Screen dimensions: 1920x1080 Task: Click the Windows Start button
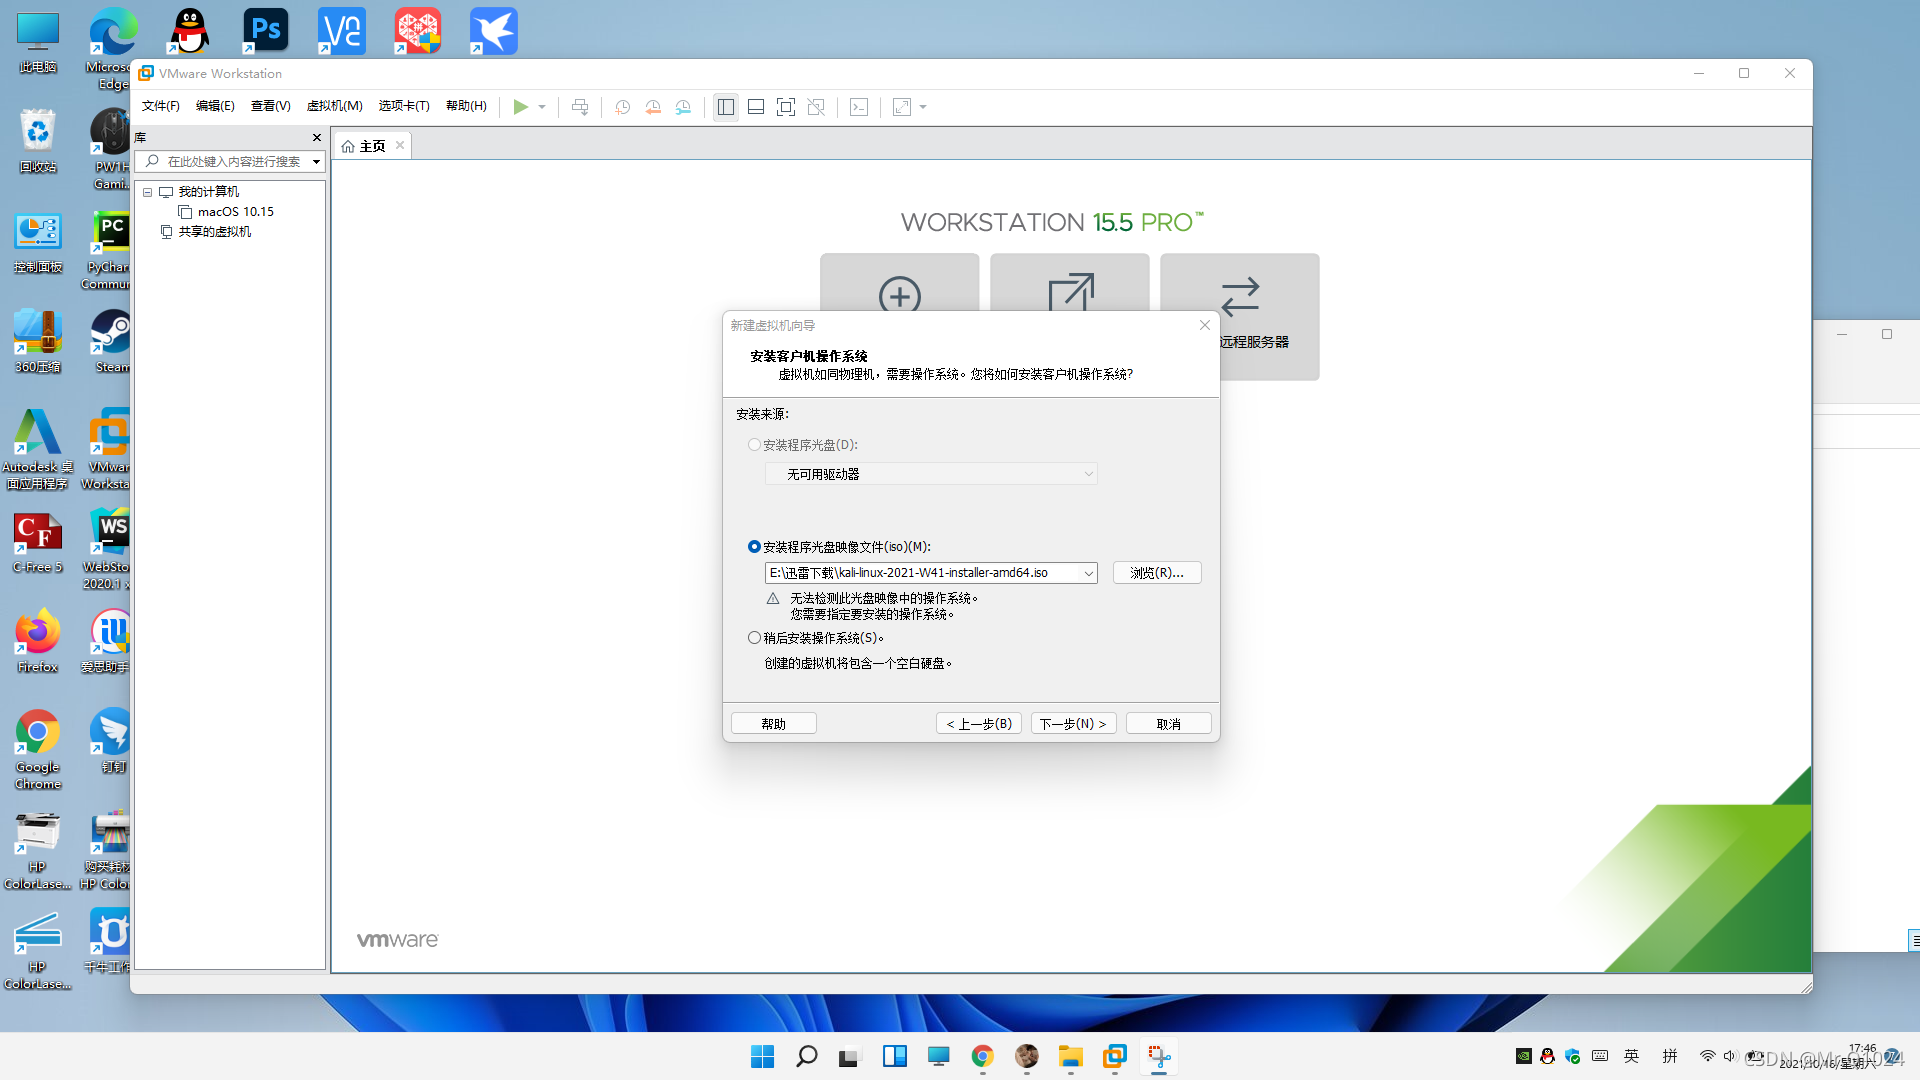(762, 1056)
